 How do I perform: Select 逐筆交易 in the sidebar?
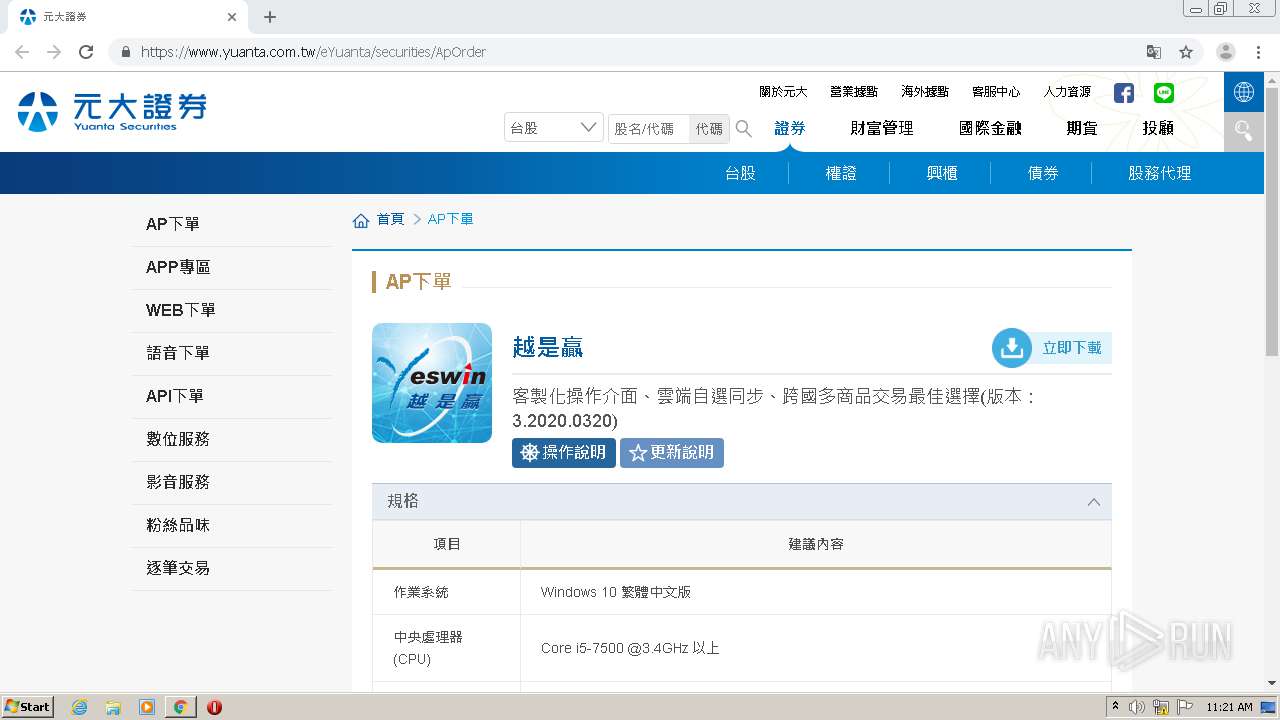[x=232, y=568]
